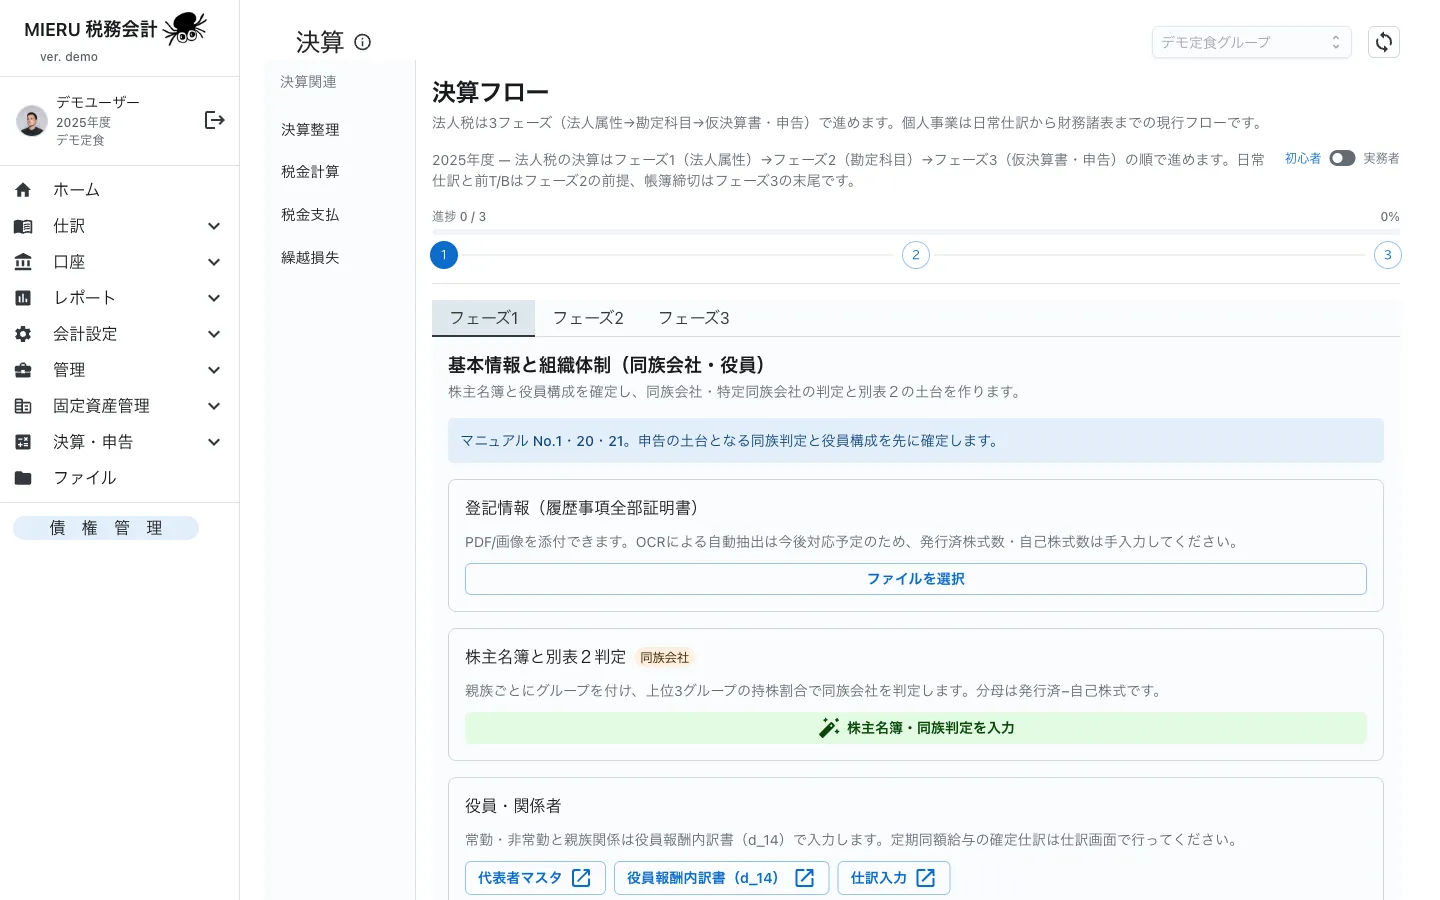This screenshot has height=900, width=1440.
Task: Click the 仕訳 book icon
Action: [23, 226]
